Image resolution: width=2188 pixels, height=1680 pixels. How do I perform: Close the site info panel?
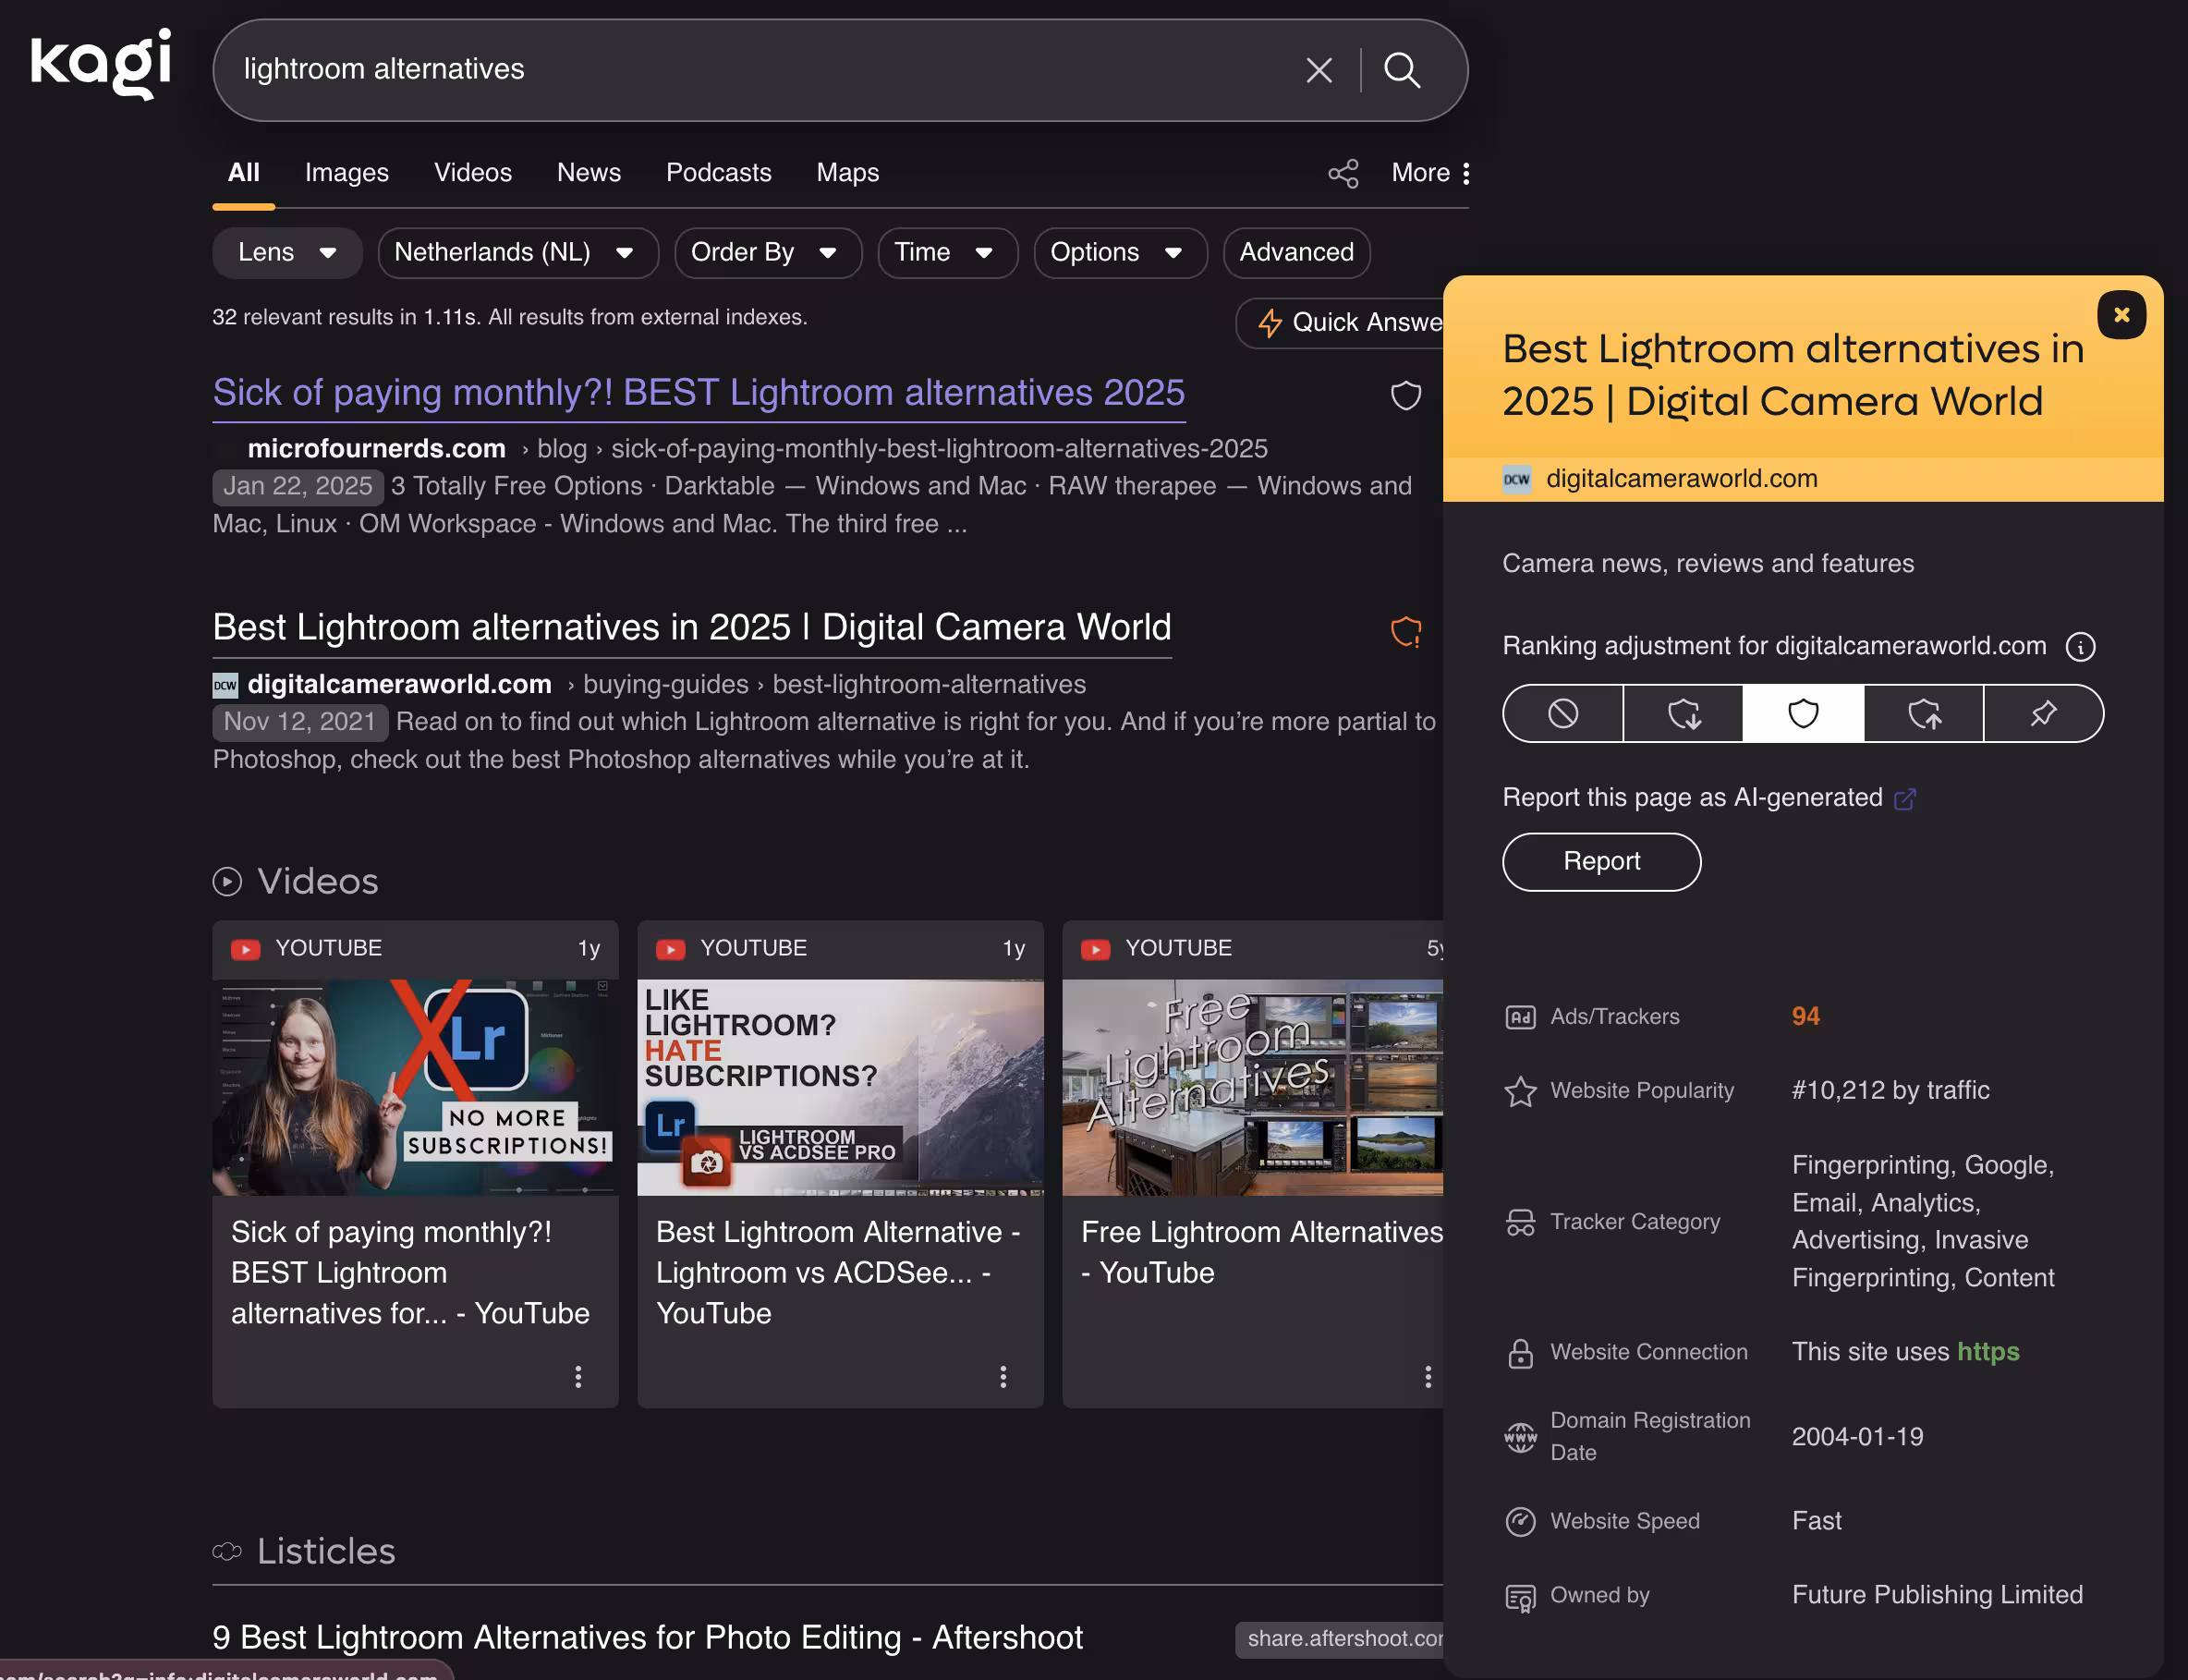pos(2121,315)
